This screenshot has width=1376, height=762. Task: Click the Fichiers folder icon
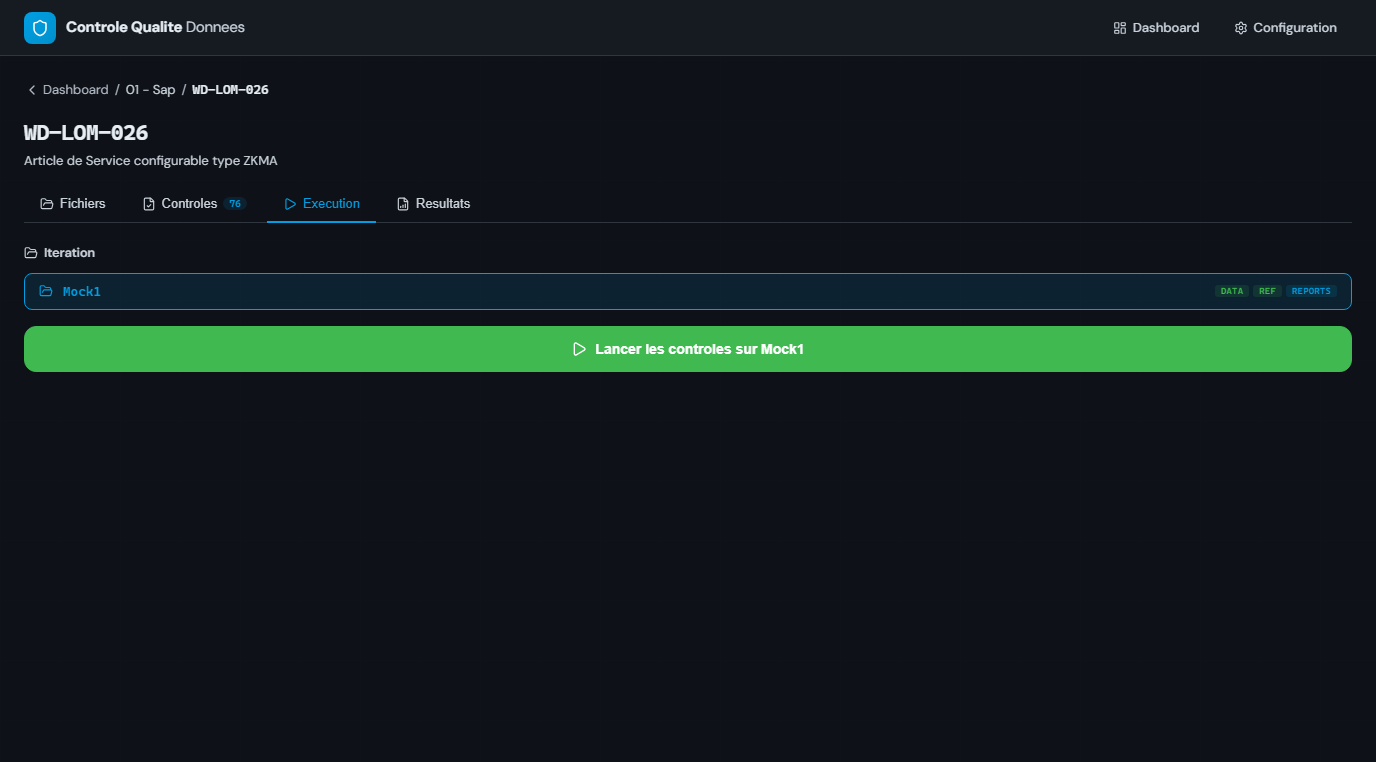(x=47, y=204)
